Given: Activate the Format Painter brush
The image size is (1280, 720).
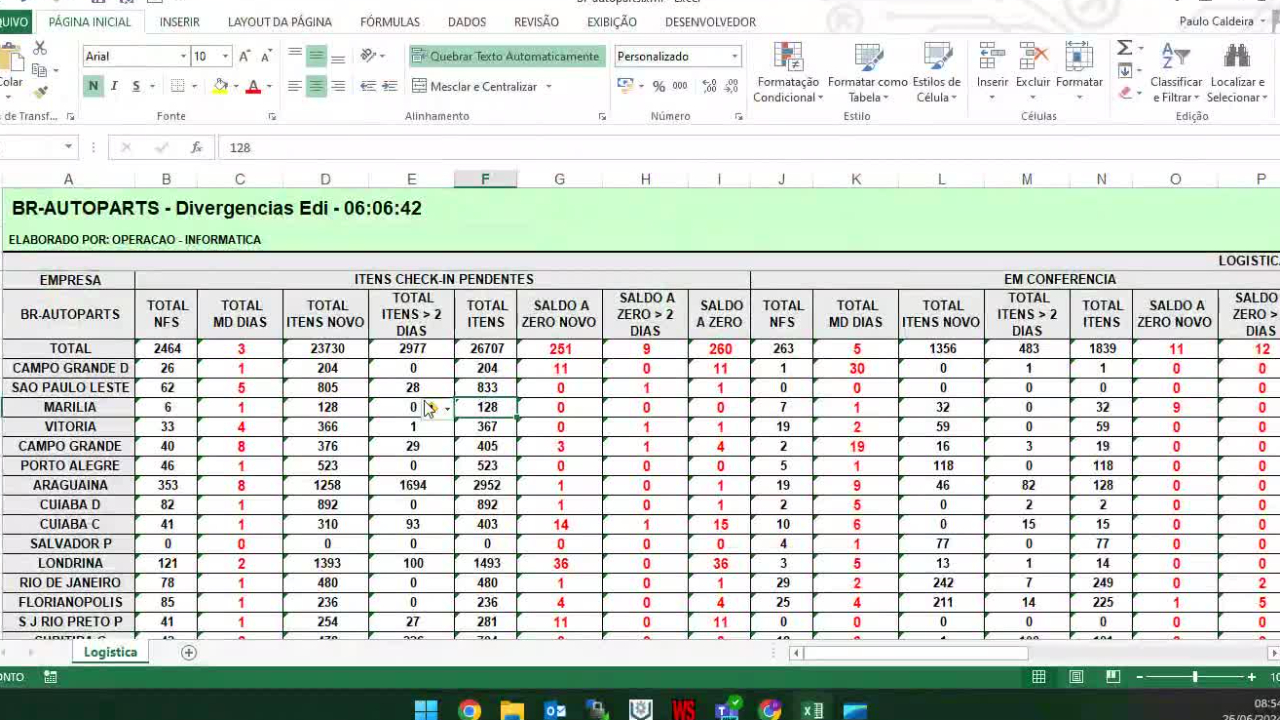Looking at the screenshot, I should pos(40,92).
